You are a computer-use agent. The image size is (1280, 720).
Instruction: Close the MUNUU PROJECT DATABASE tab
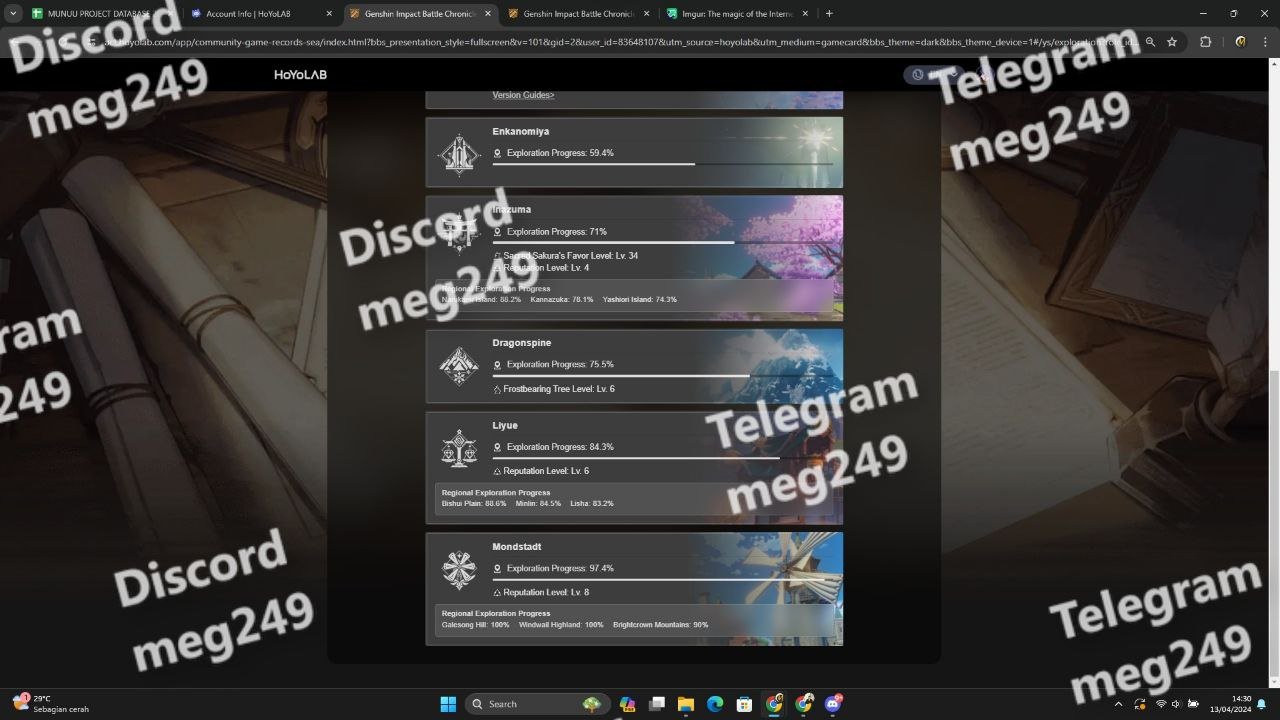click(169, 14)
